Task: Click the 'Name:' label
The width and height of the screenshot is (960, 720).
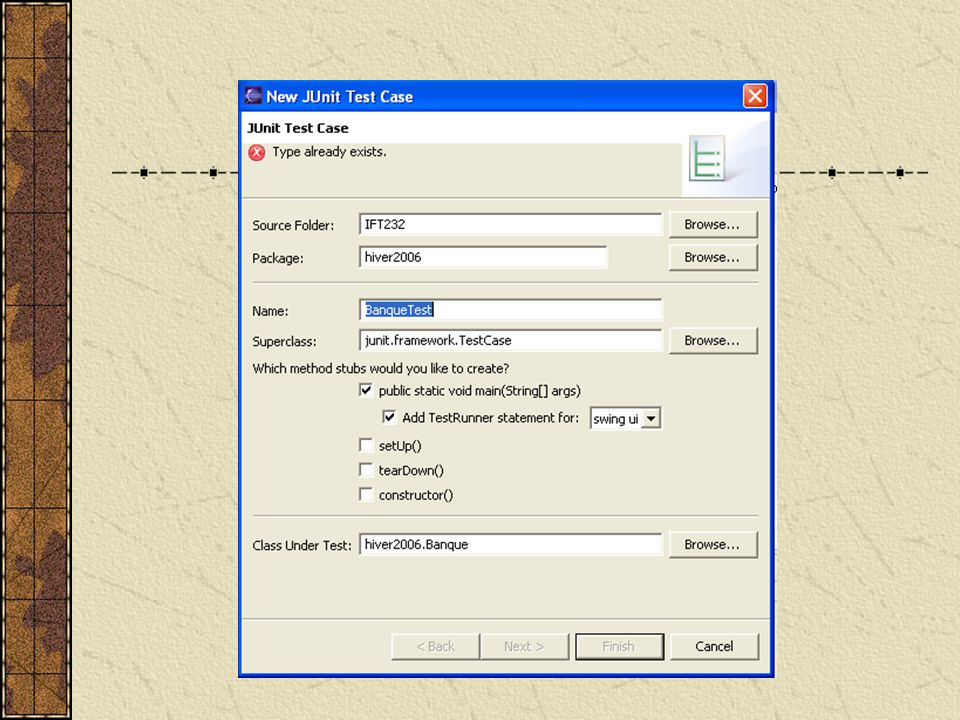Action: pos(270,311)
